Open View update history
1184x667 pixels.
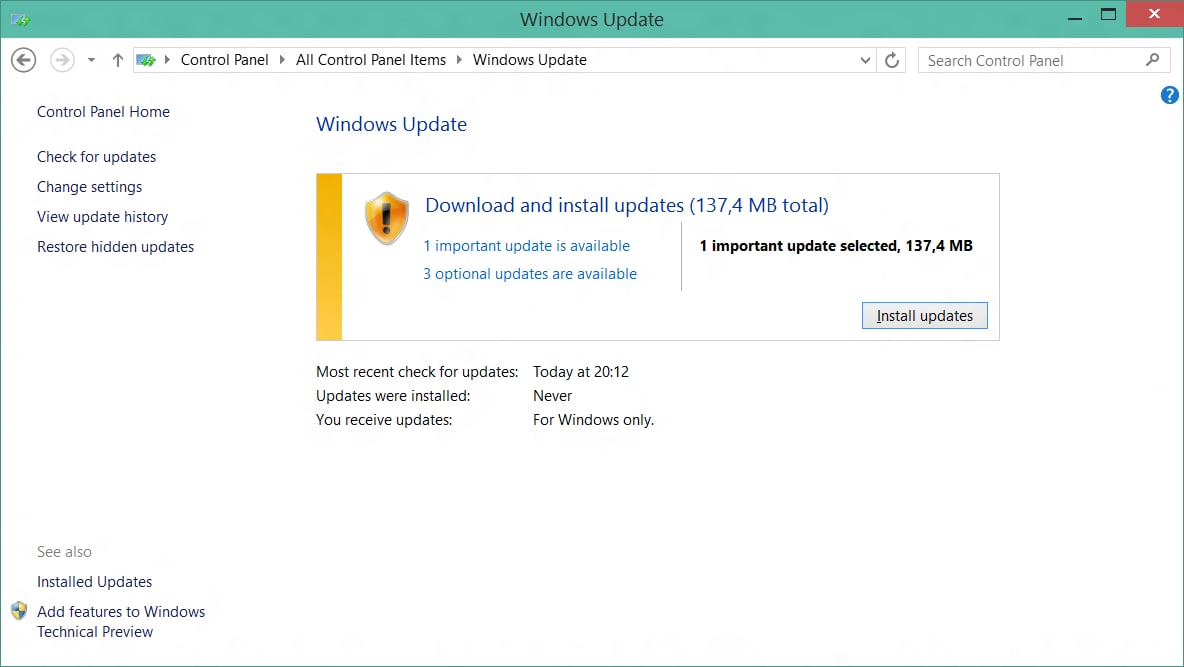(103, 217)
